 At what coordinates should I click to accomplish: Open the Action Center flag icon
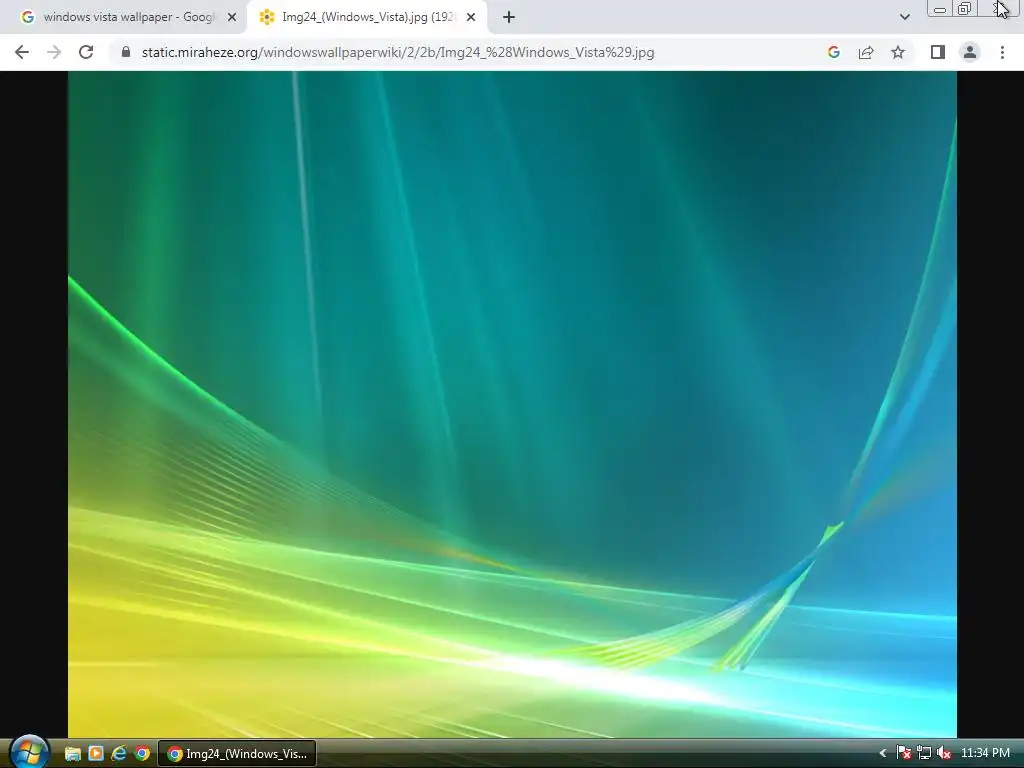pos(903,754)
